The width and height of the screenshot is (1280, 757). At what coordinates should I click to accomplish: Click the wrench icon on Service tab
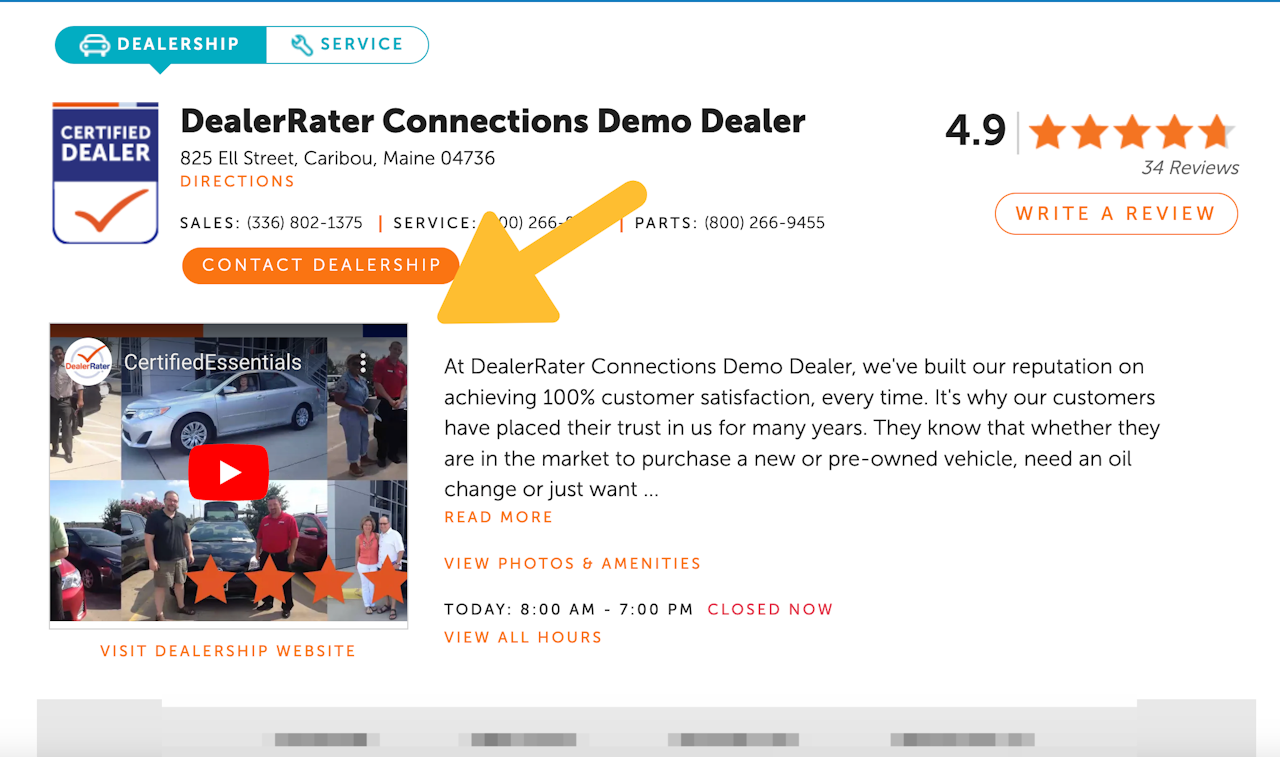[x=302, y=45]
